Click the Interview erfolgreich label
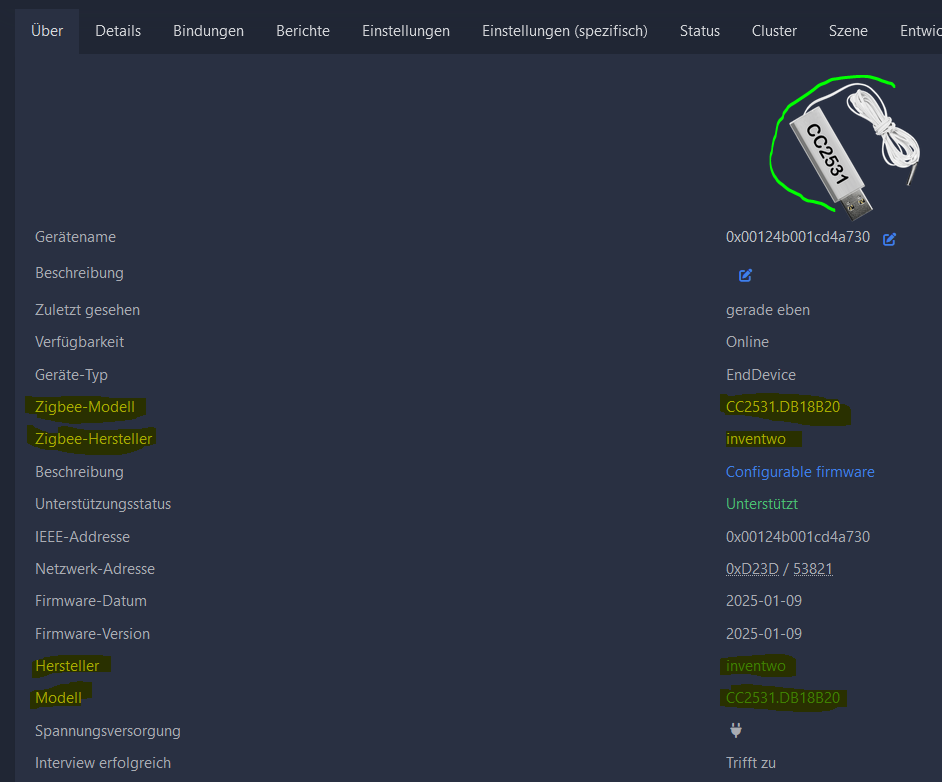Viewport: 942px width, 782px height. pos(103,763)
